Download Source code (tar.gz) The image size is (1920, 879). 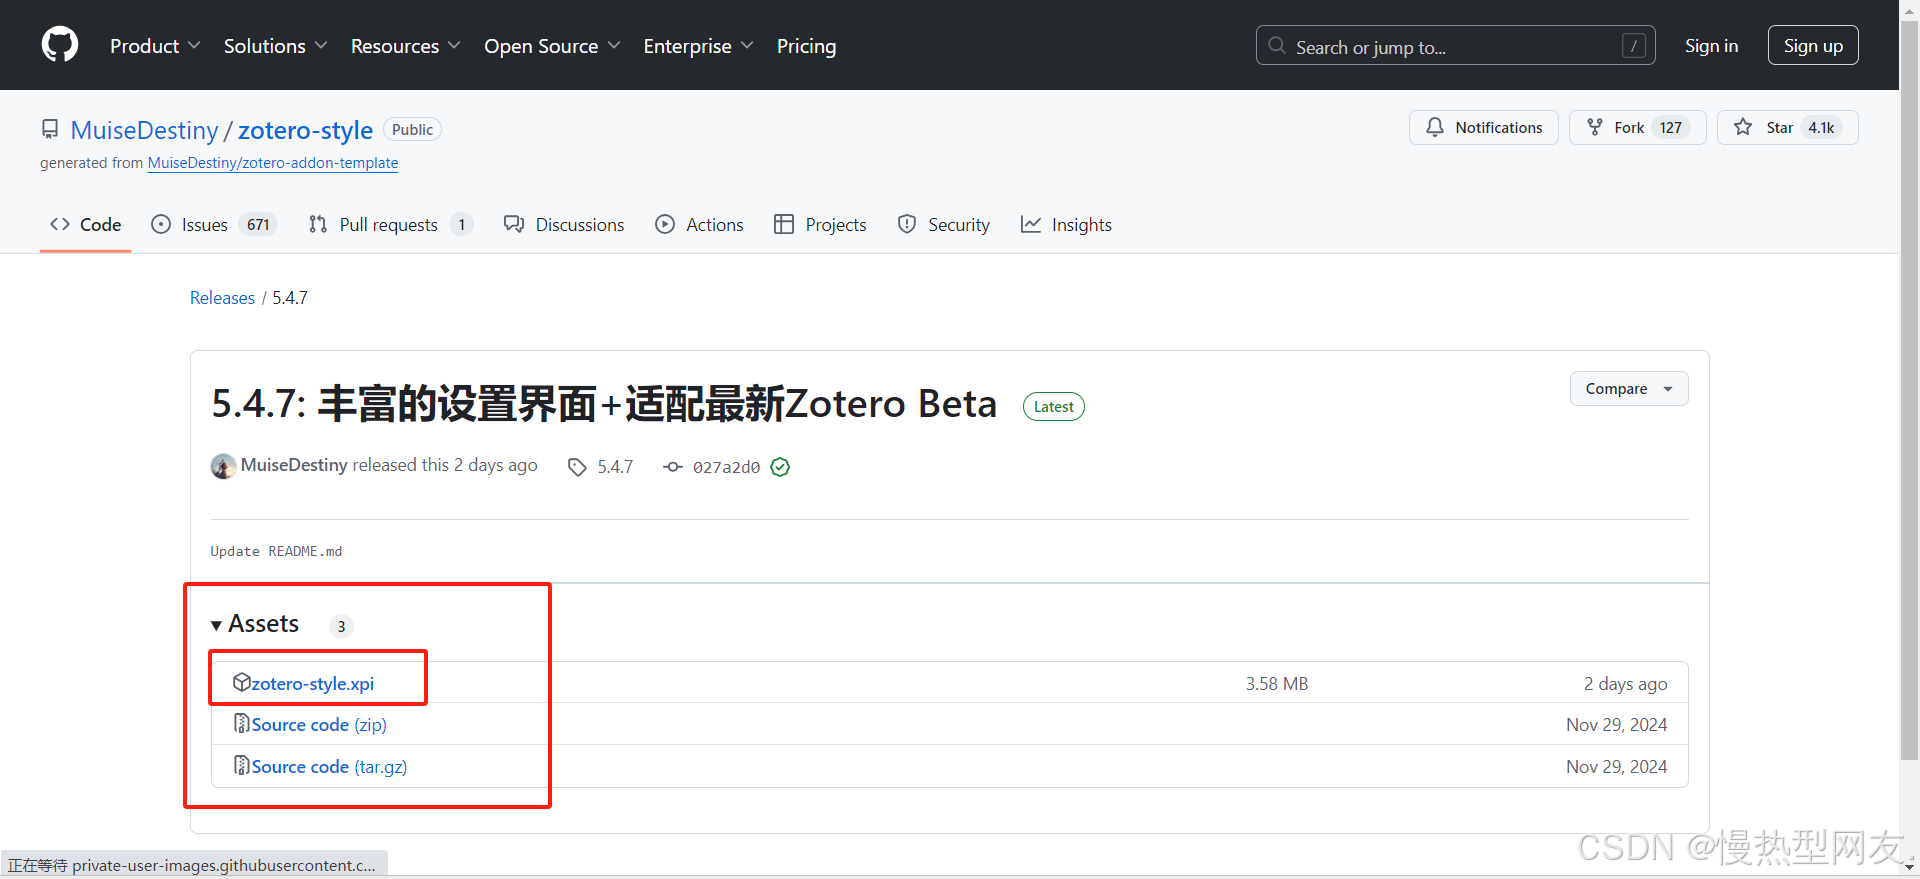[x=329, y=767]
